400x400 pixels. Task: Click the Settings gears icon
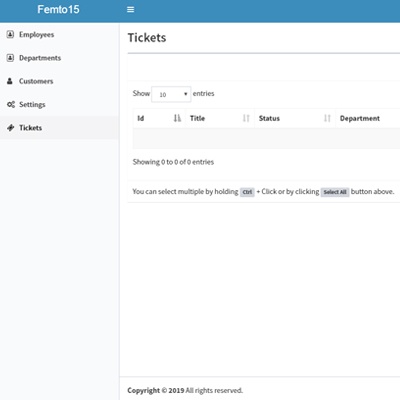click(x=11, y=104)
